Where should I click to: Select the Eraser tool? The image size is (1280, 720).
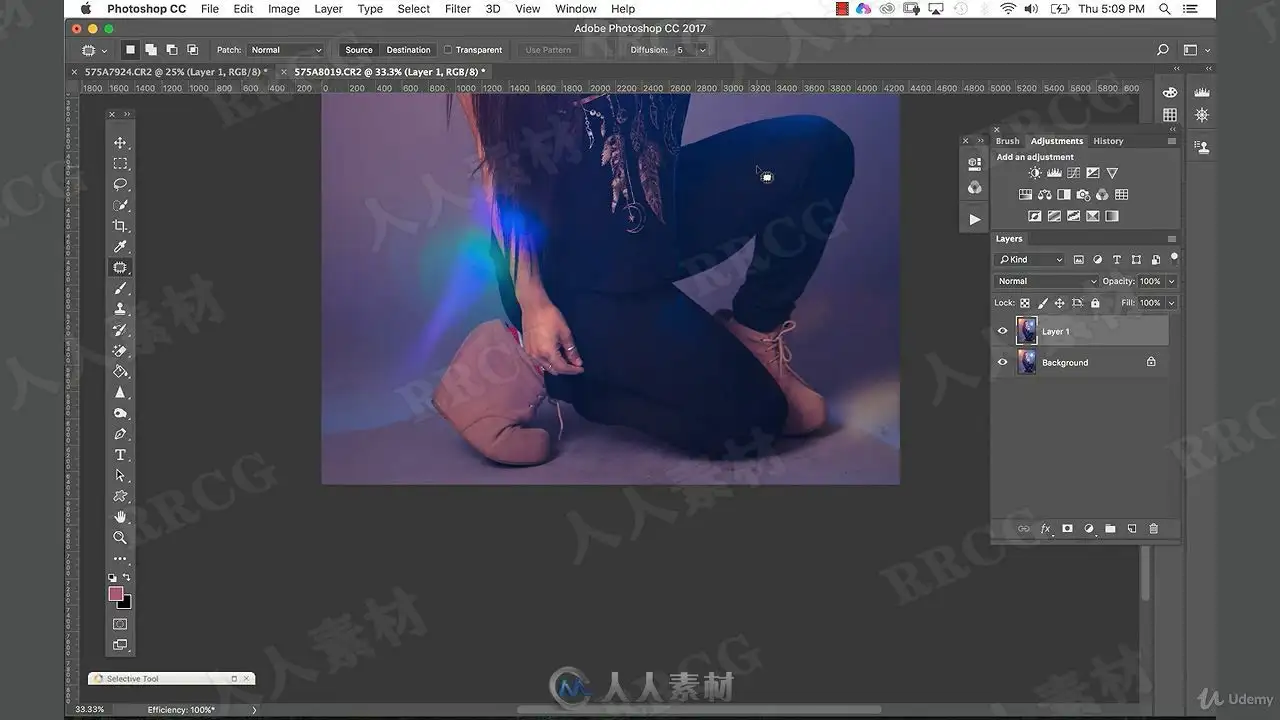(120, 351)
